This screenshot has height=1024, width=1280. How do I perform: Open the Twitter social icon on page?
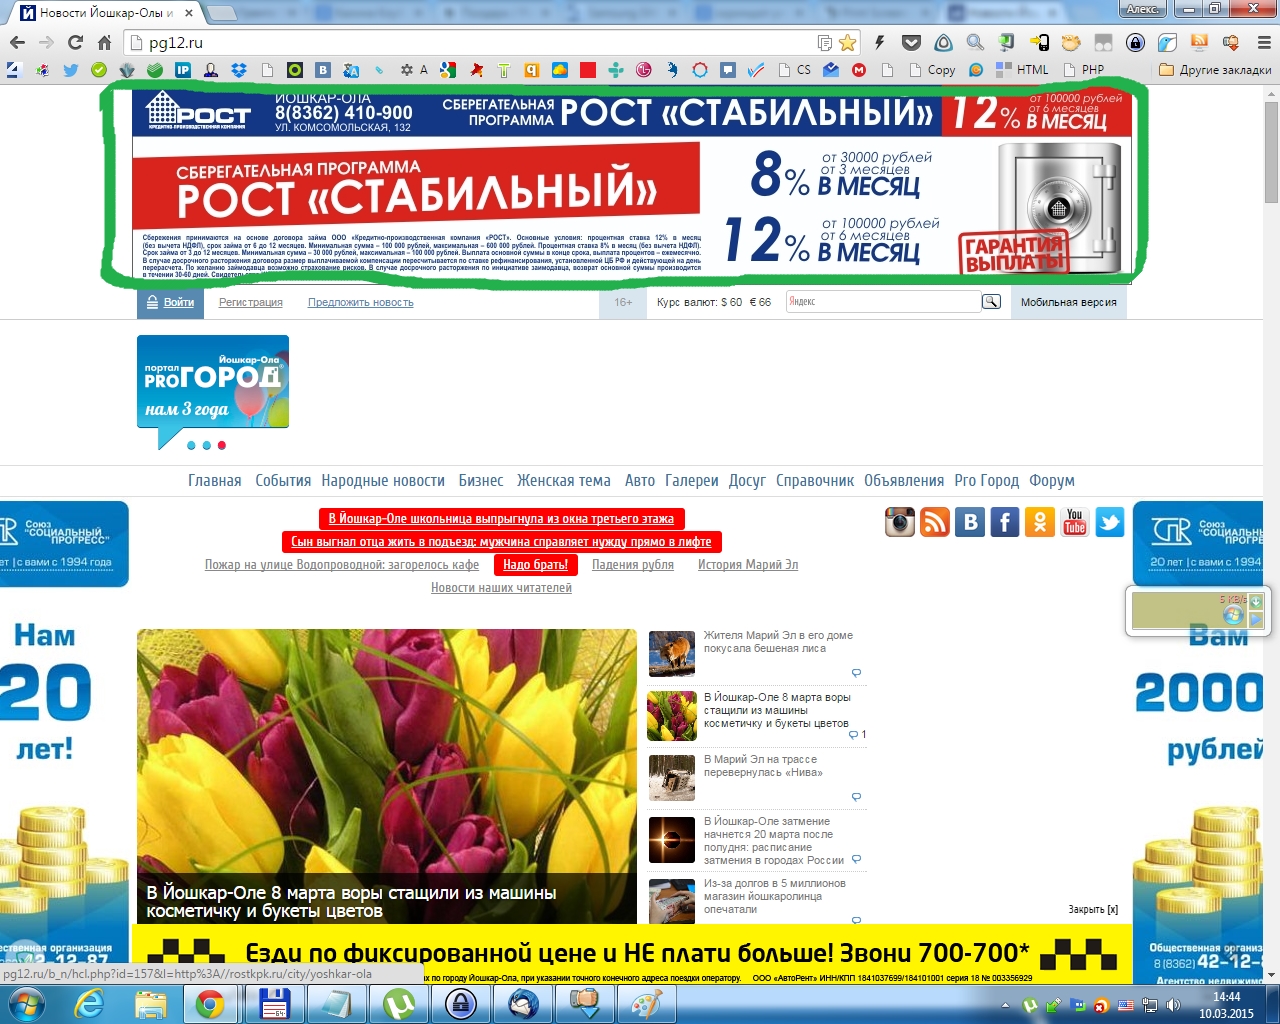[x=1110, y=522]
